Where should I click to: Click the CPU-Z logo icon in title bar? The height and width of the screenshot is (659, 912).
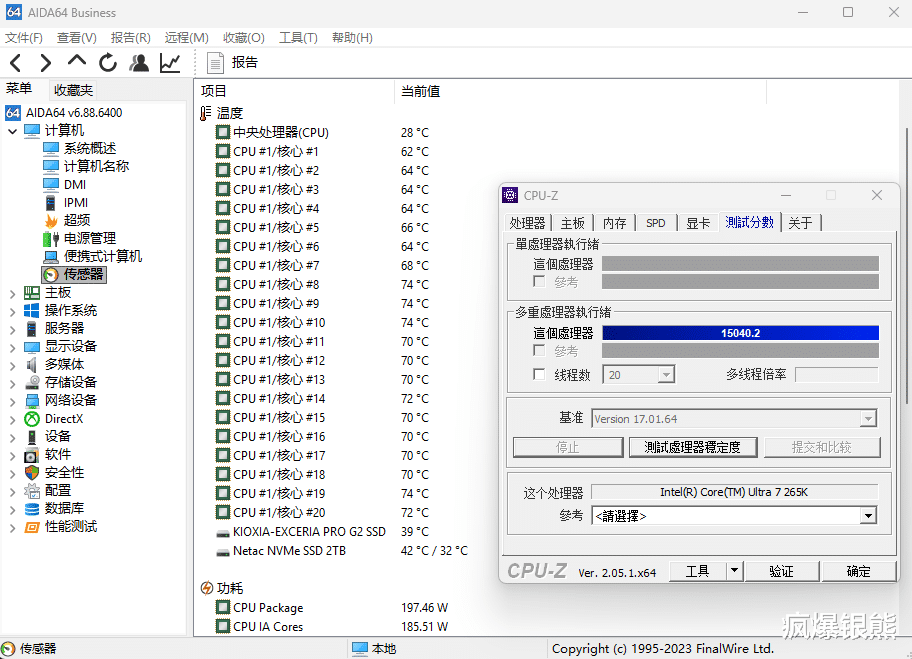(510, 195)
